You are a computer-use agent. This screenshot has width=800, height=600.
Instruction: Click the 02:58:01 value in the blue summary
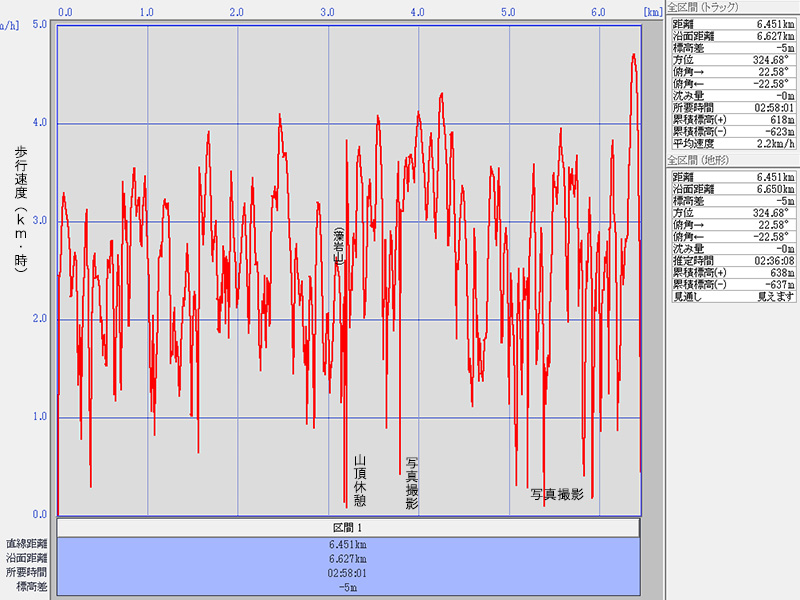347,573
